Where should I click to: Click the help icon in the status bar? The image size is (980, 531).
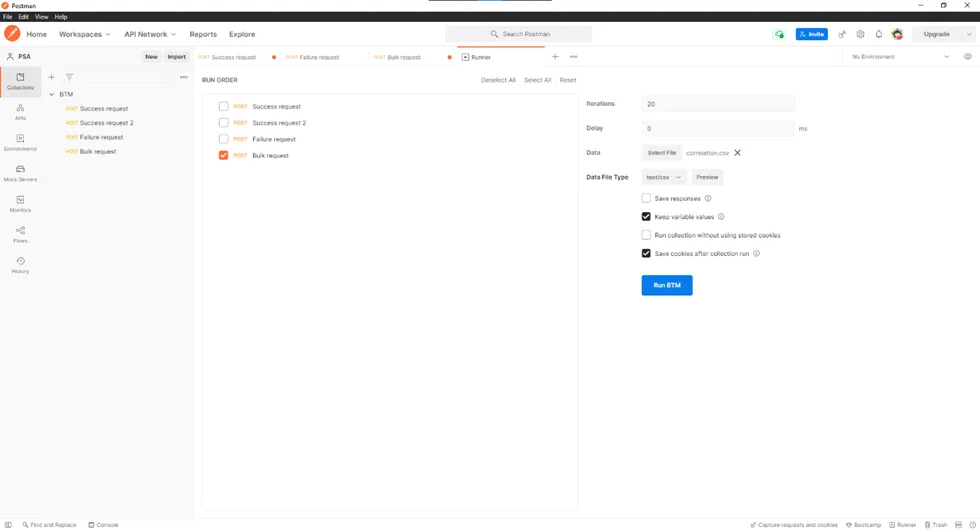972,525
